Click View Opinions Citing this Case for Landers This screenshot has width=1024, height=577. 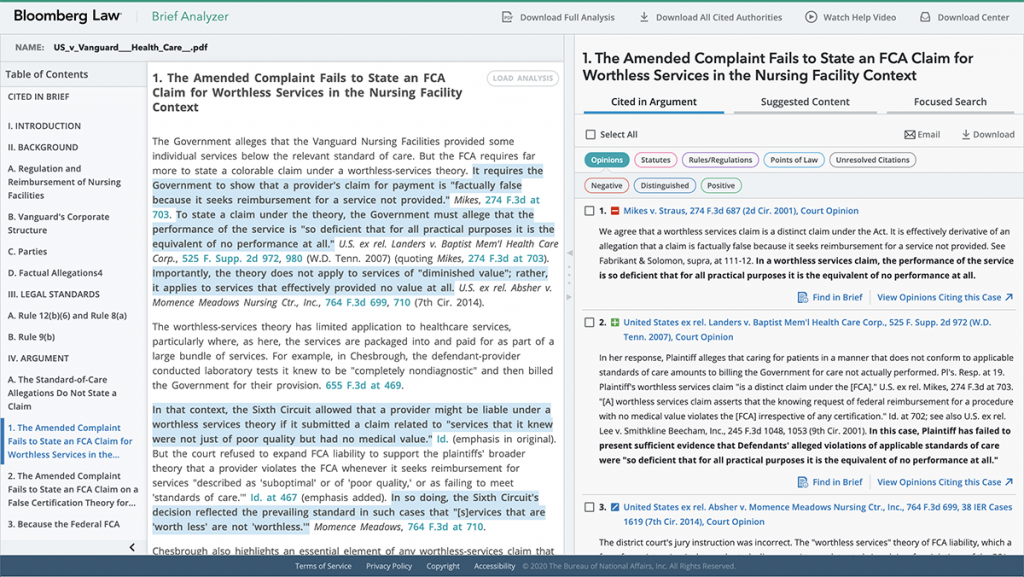tap(938, 482)
